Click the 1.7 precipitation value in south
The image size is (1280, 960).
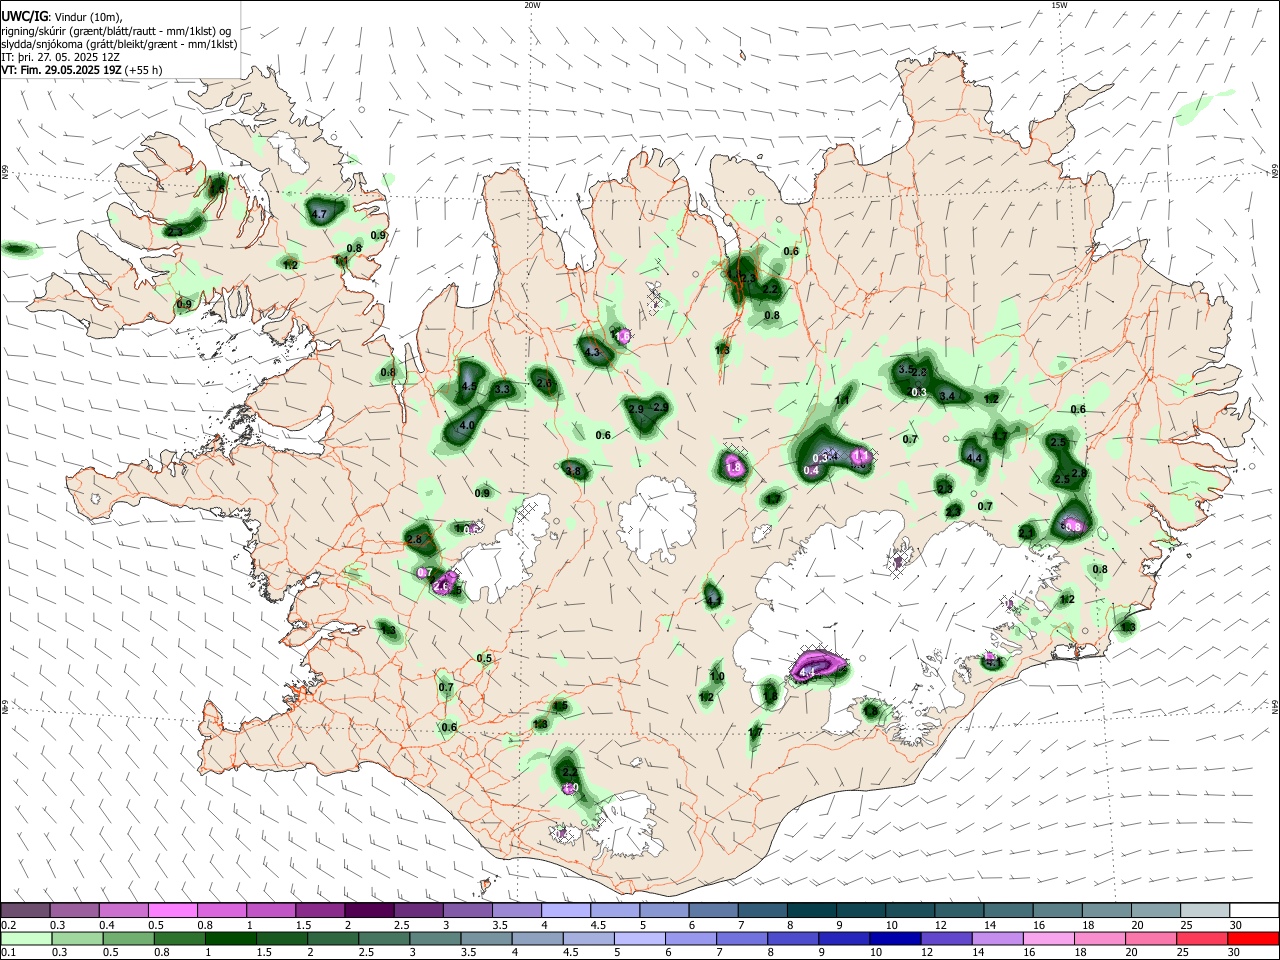coord(755,733)
